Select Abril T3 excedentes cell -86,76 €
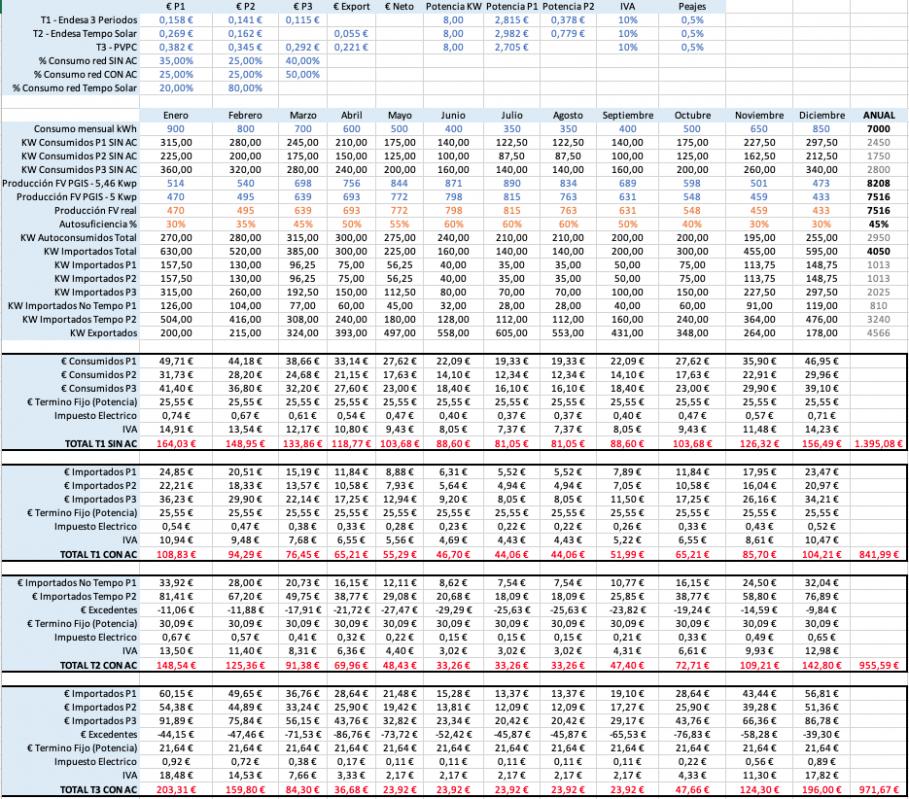This screenshot has height=799, width=909. point(351,735)
